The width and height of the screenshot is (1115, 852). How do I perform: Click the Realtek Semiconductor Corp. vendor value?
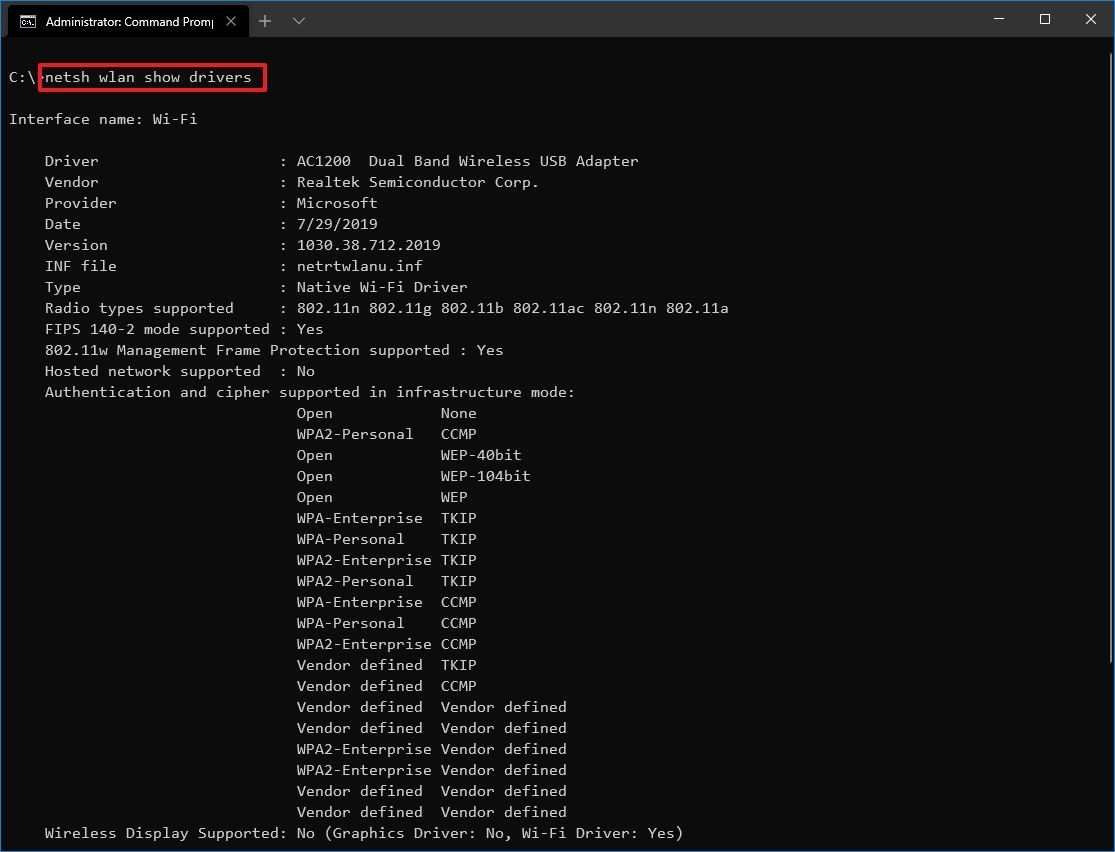(417, 182)
